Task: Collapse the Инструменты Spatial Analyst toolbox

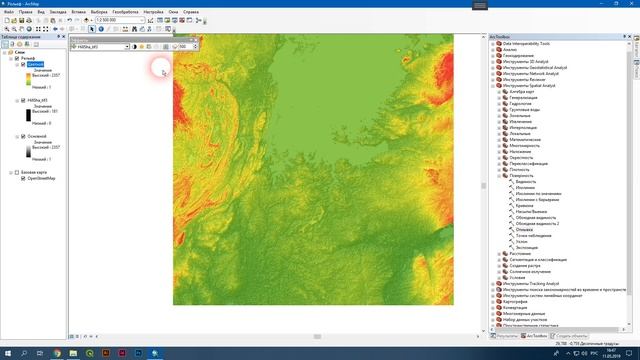Action: (493, 86)
